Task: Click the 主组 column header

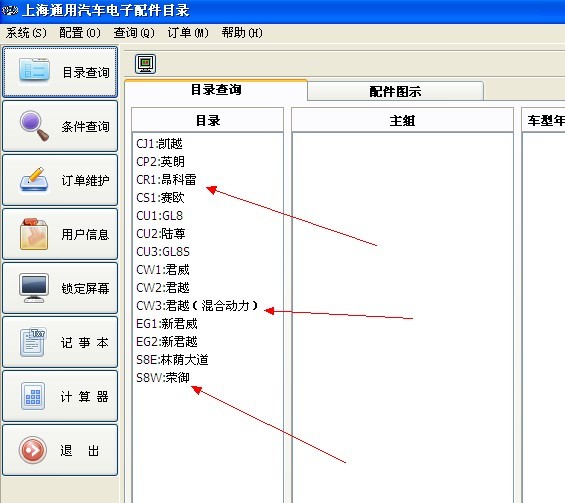Action: coord(402,120)
